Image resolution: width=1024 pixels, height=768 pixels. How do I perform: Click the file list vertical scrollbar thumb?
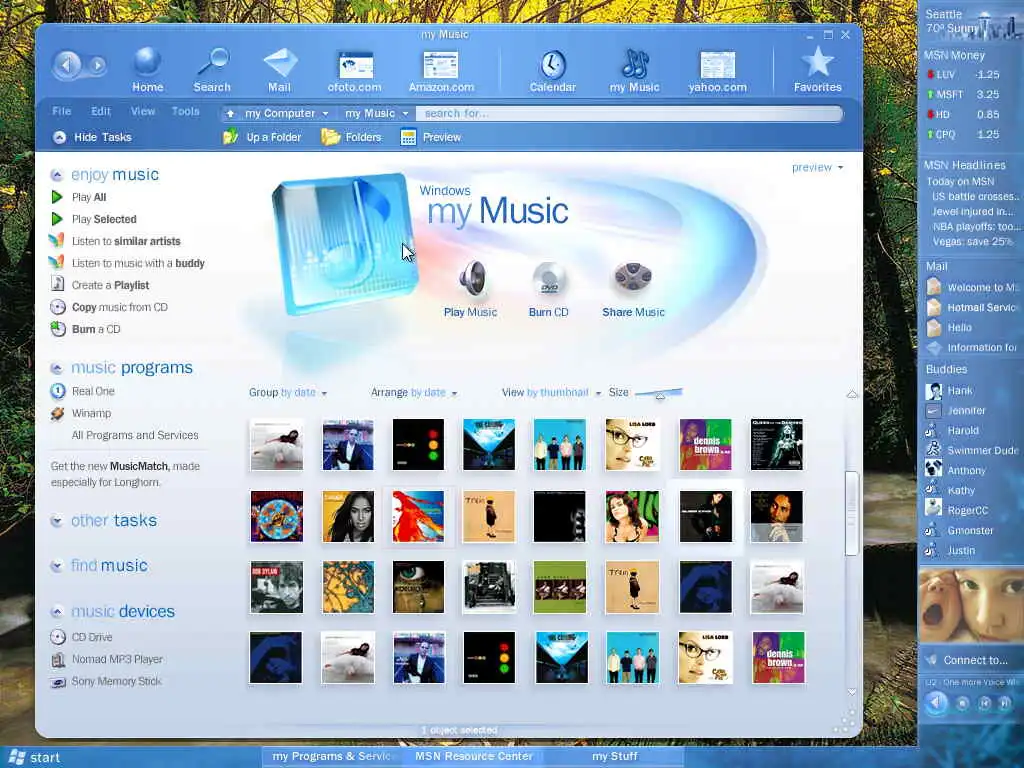[851, 513]
